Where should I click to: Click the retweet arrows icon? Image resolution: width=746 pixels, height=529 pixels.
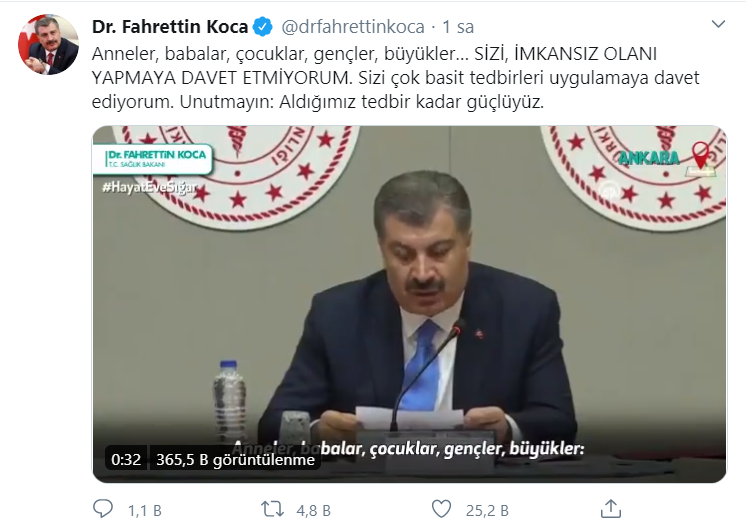click(x=273, y=509)
